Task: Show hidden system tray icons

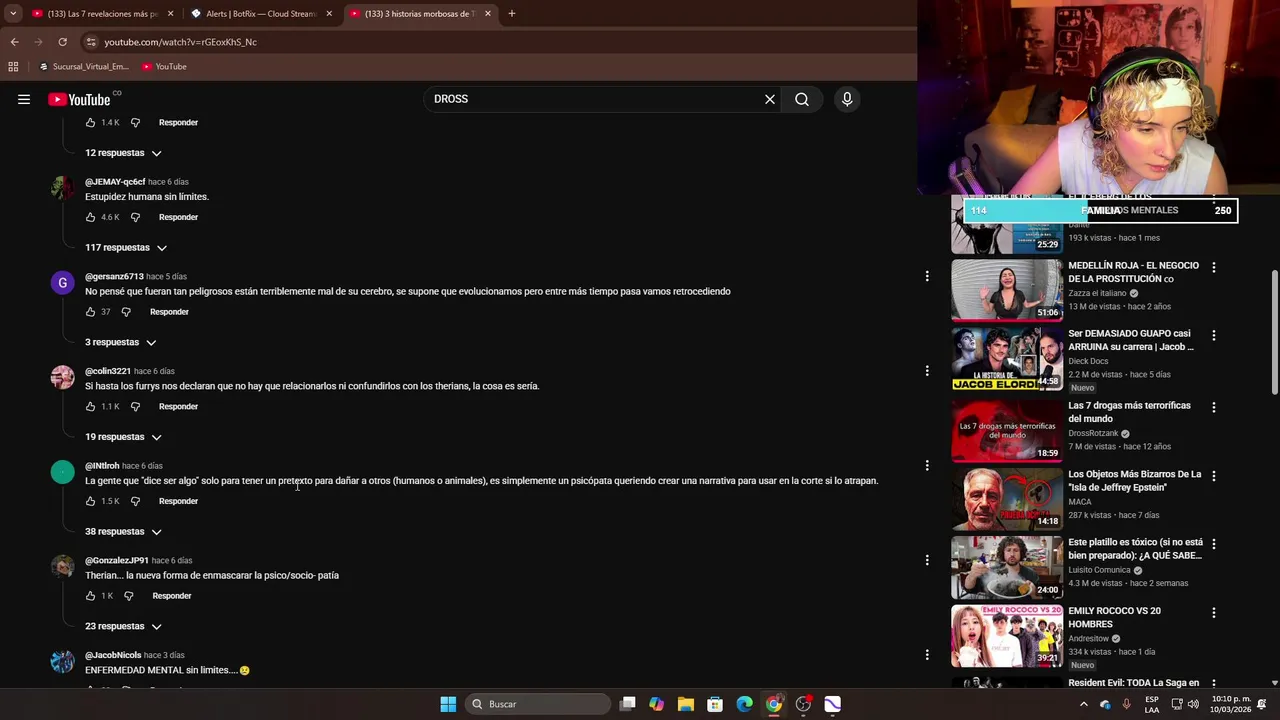Action: click(x=1083, y=704)
